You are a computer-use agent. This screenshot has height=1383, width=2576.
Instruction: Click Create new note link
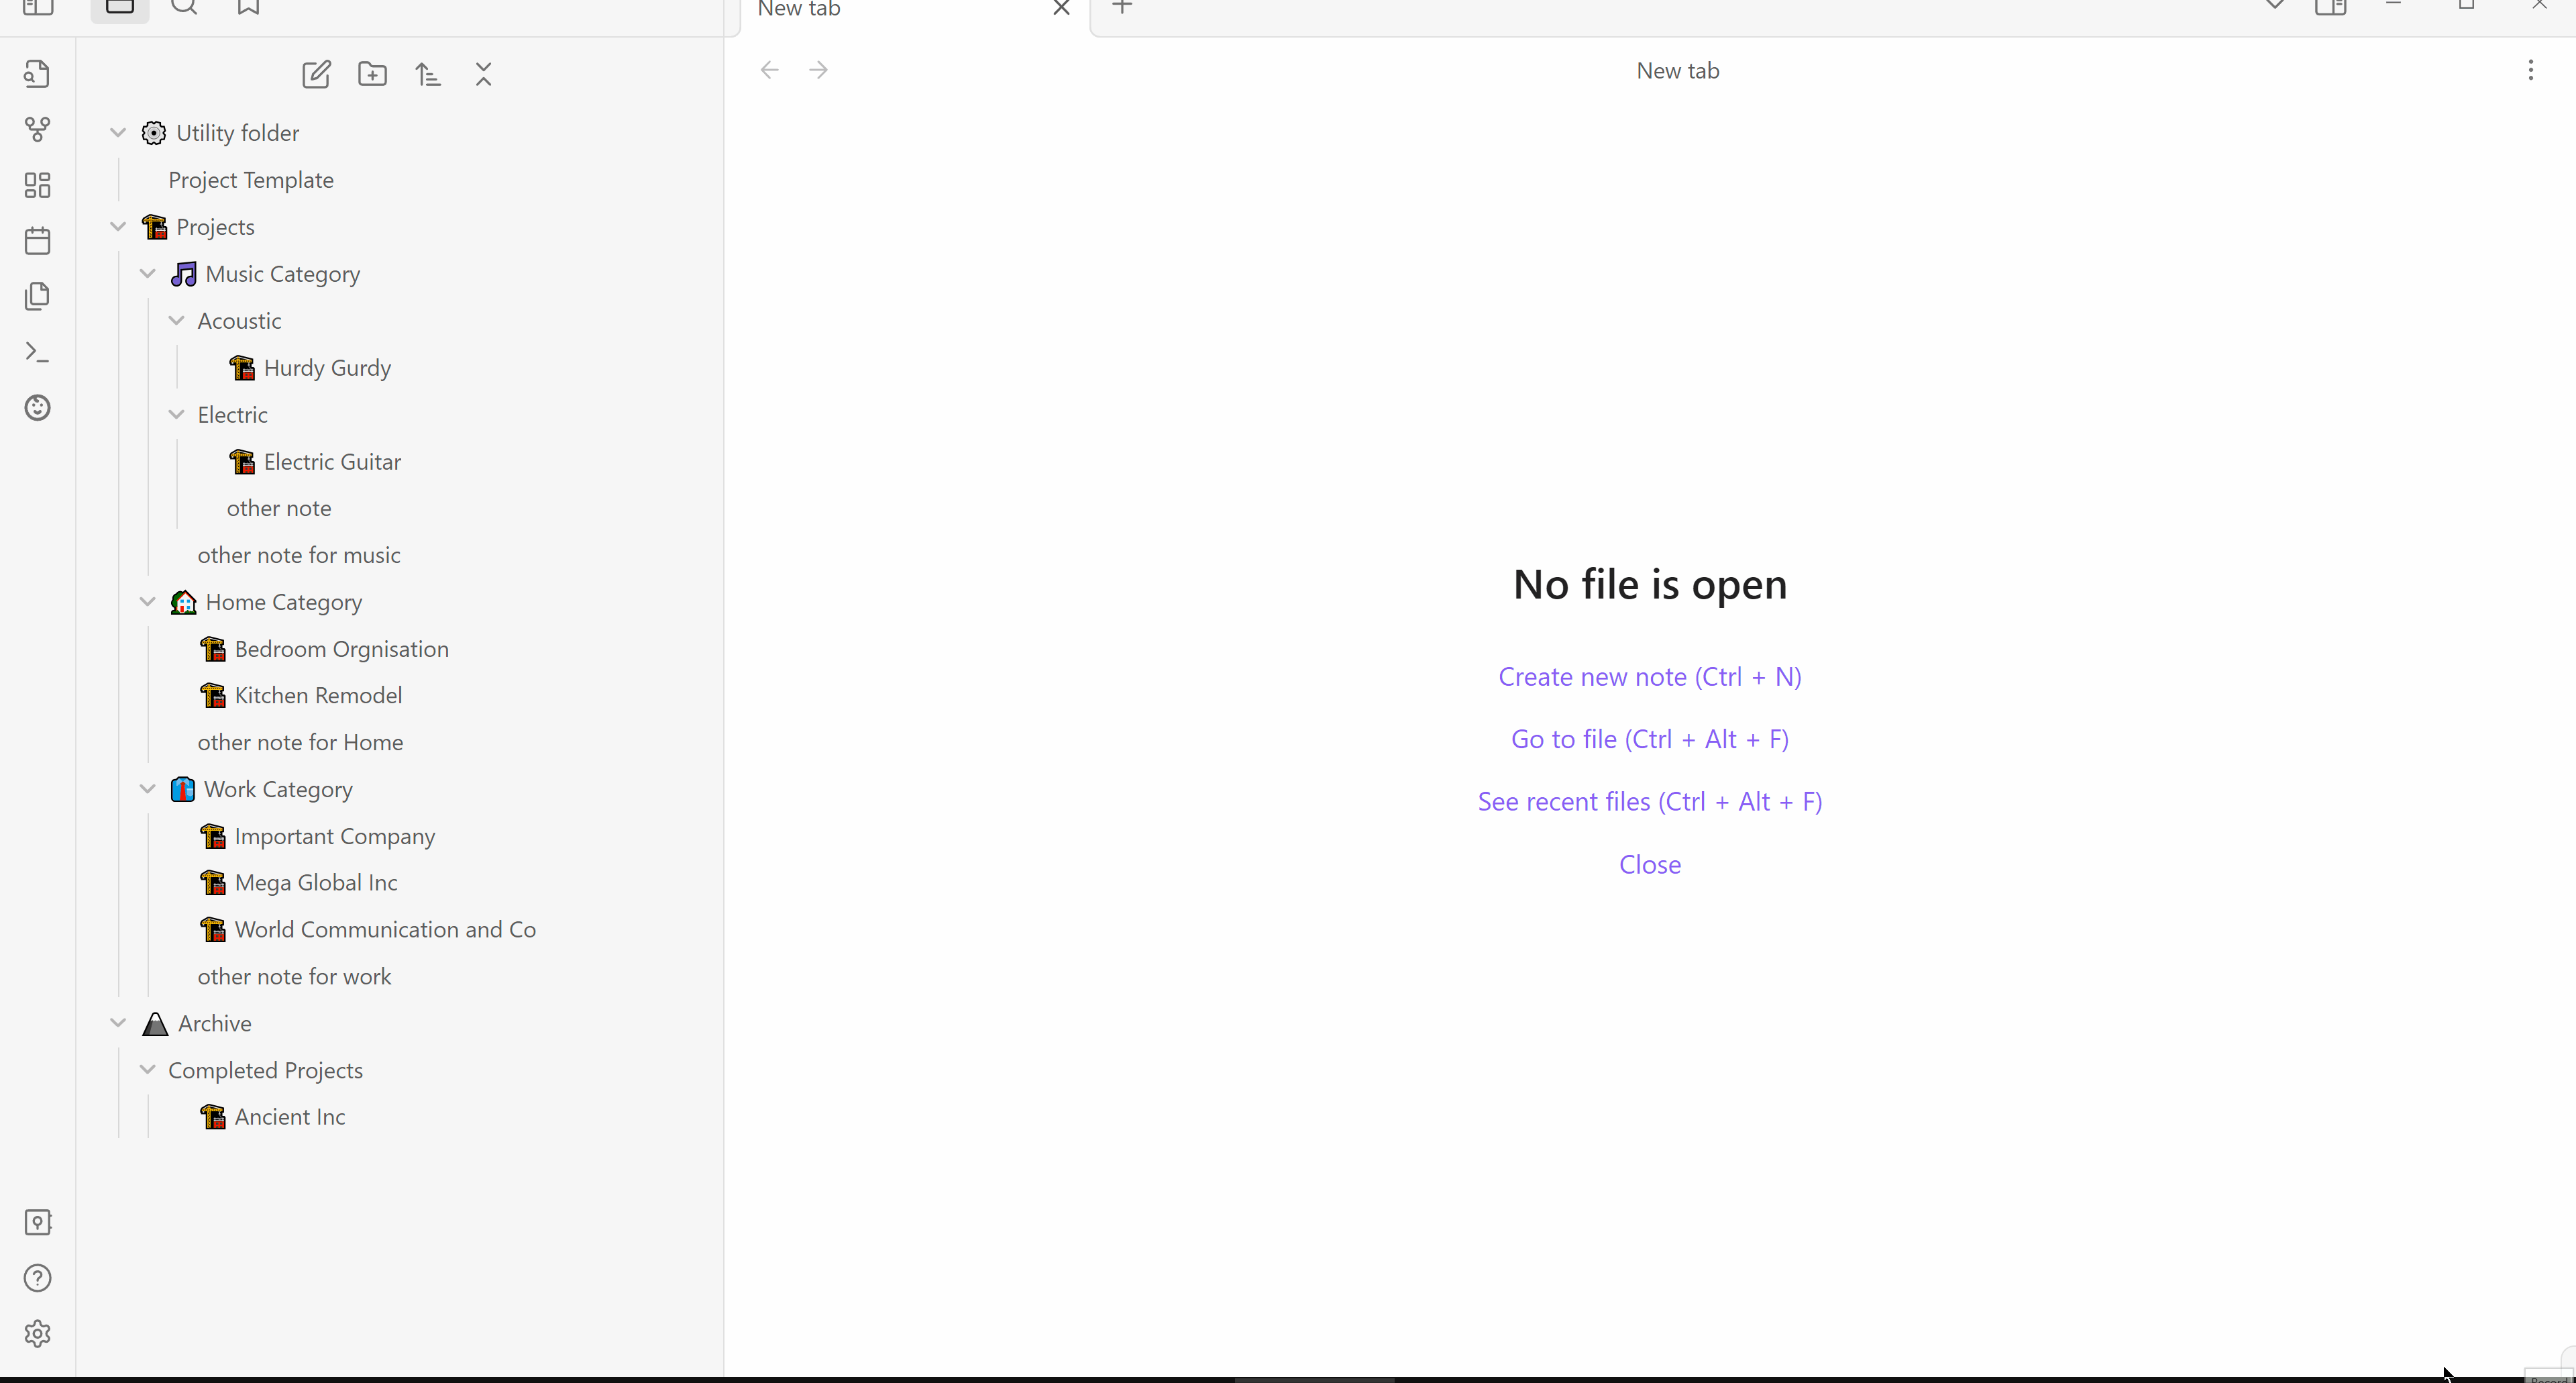point(1650,677)
